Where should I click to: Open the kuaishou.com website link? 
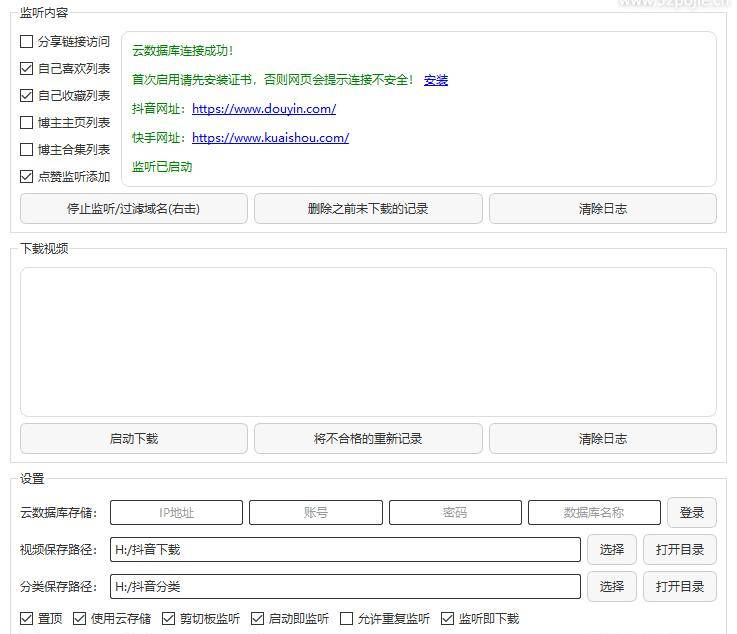pos(270,138)
